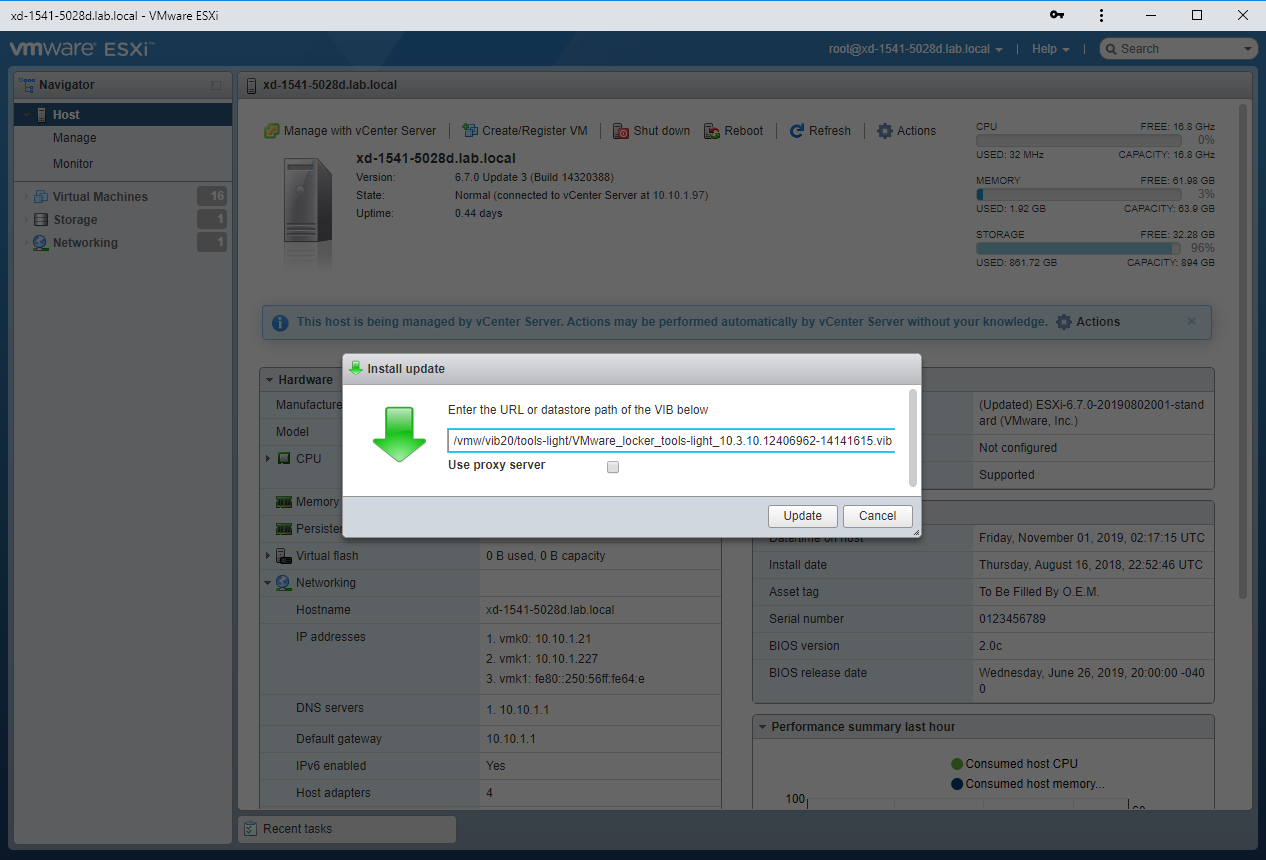This screenshot has width=1266, height=860.
Task: Click the Update button in Install update dialog
Action: (802, 516)
